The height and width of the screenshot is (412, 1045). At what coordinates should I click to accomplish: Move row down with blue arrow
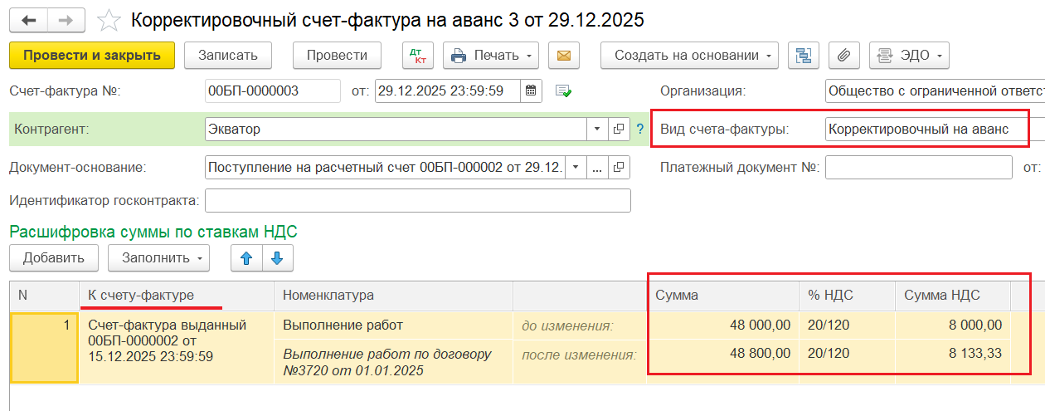276,258
